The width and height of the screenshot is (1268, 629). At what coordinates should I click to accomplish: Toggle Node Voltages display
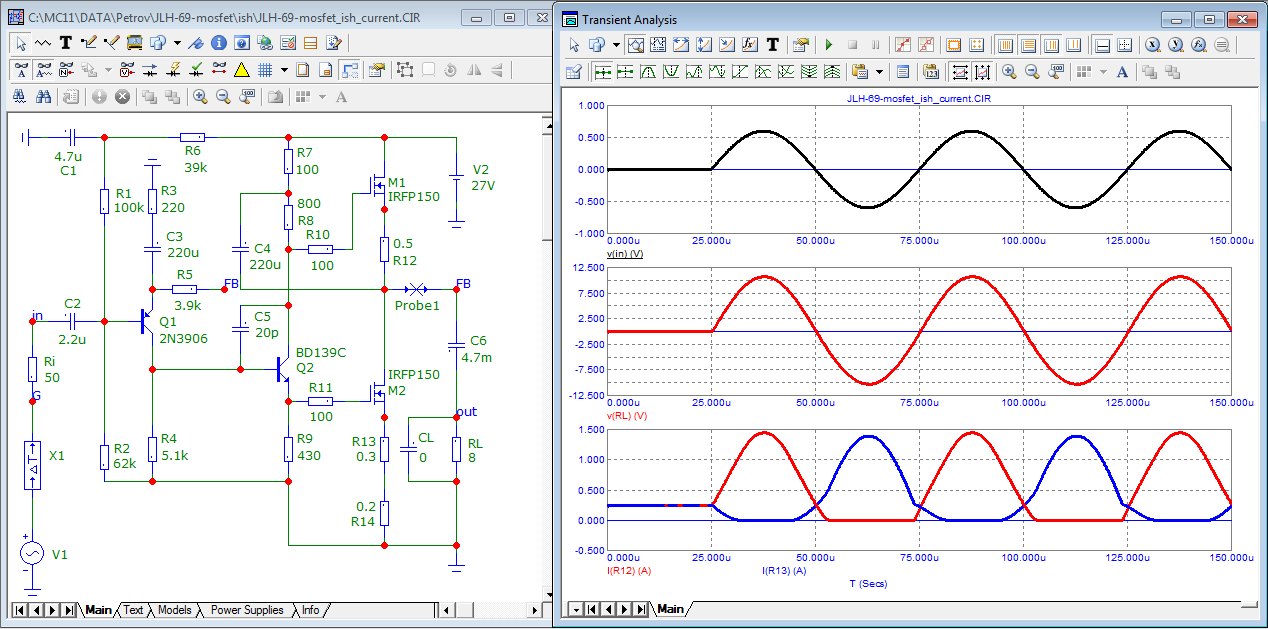coord(127,70)
